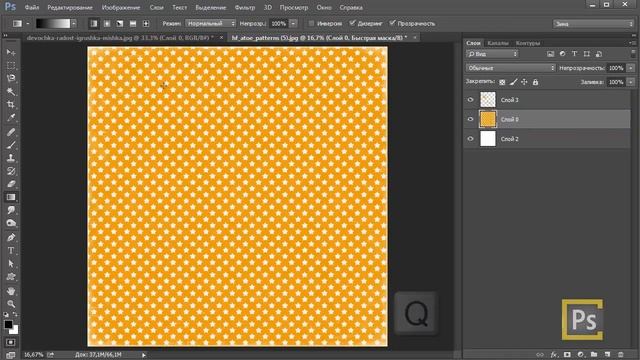Open layer blend mode Обычные dropdown
The height and width of the screenshot is (360, 640).
click(x=511, y=68)
